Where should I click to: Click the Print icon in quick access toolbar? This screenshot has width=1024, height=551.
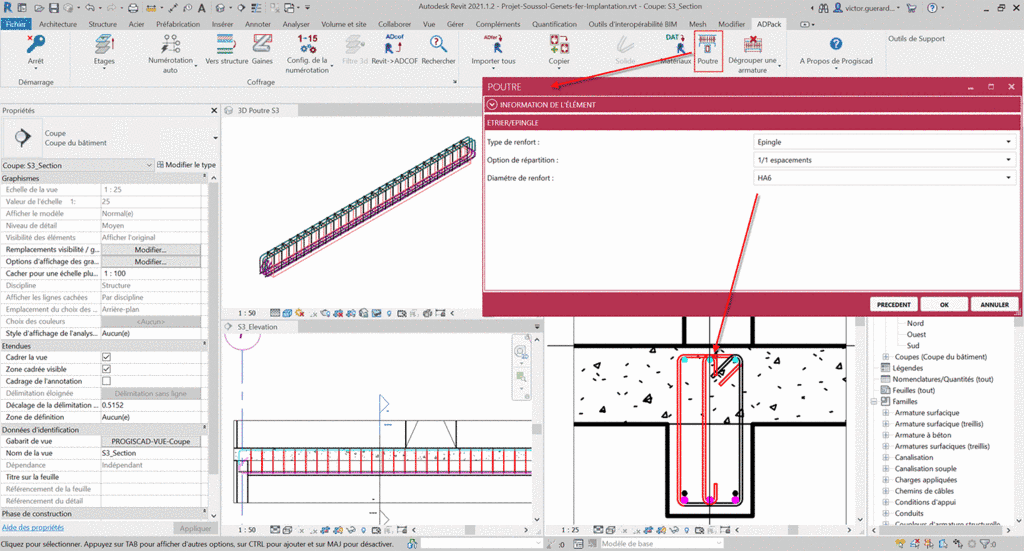click(133, 8)
